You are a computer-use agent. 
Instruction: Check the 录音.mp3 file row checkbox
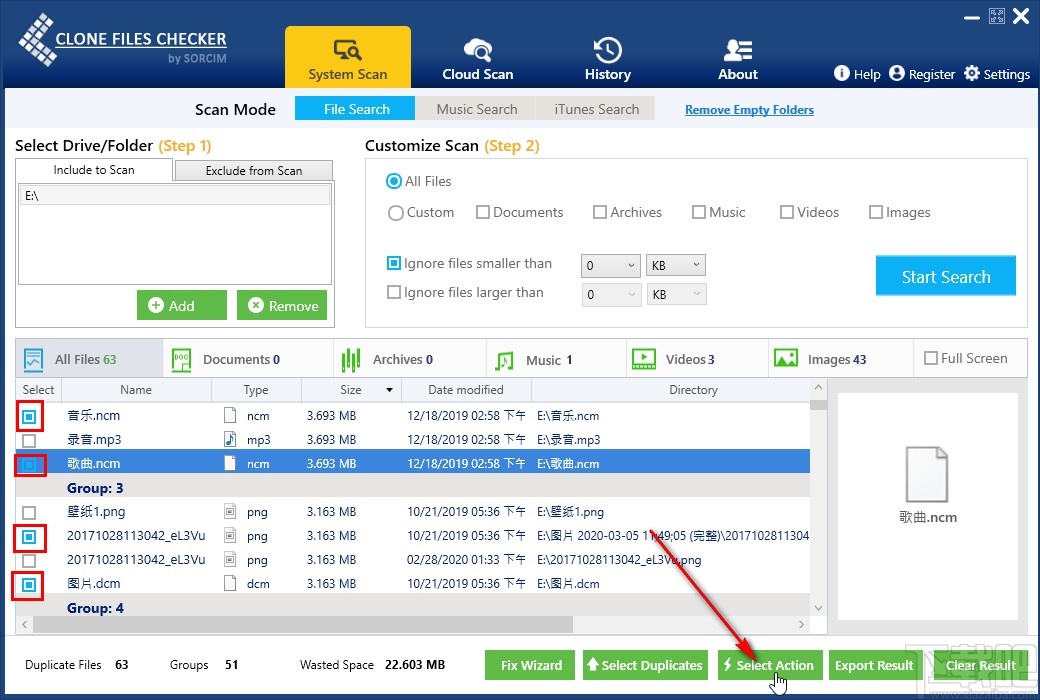[x=29, y=440]
